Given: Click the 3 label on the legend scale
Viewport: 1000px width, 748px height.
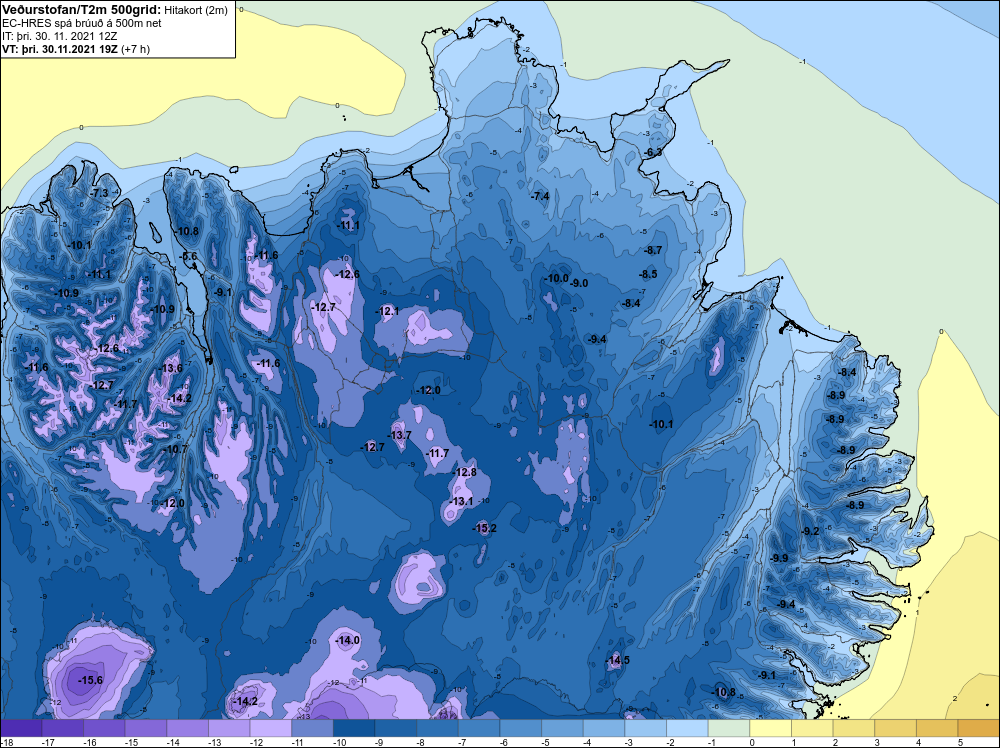Looking at the screenshot, I should tap(877, 742).
